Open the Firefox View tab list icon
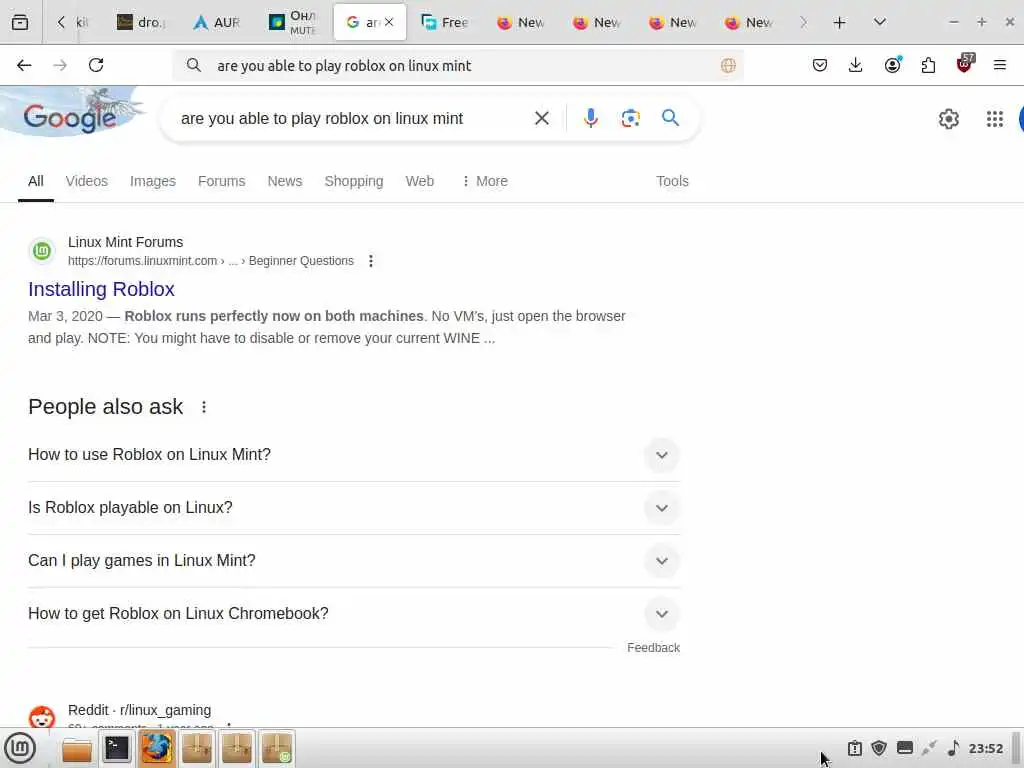The height and width of the screenshot is (768, 1024). pos(20,22)
